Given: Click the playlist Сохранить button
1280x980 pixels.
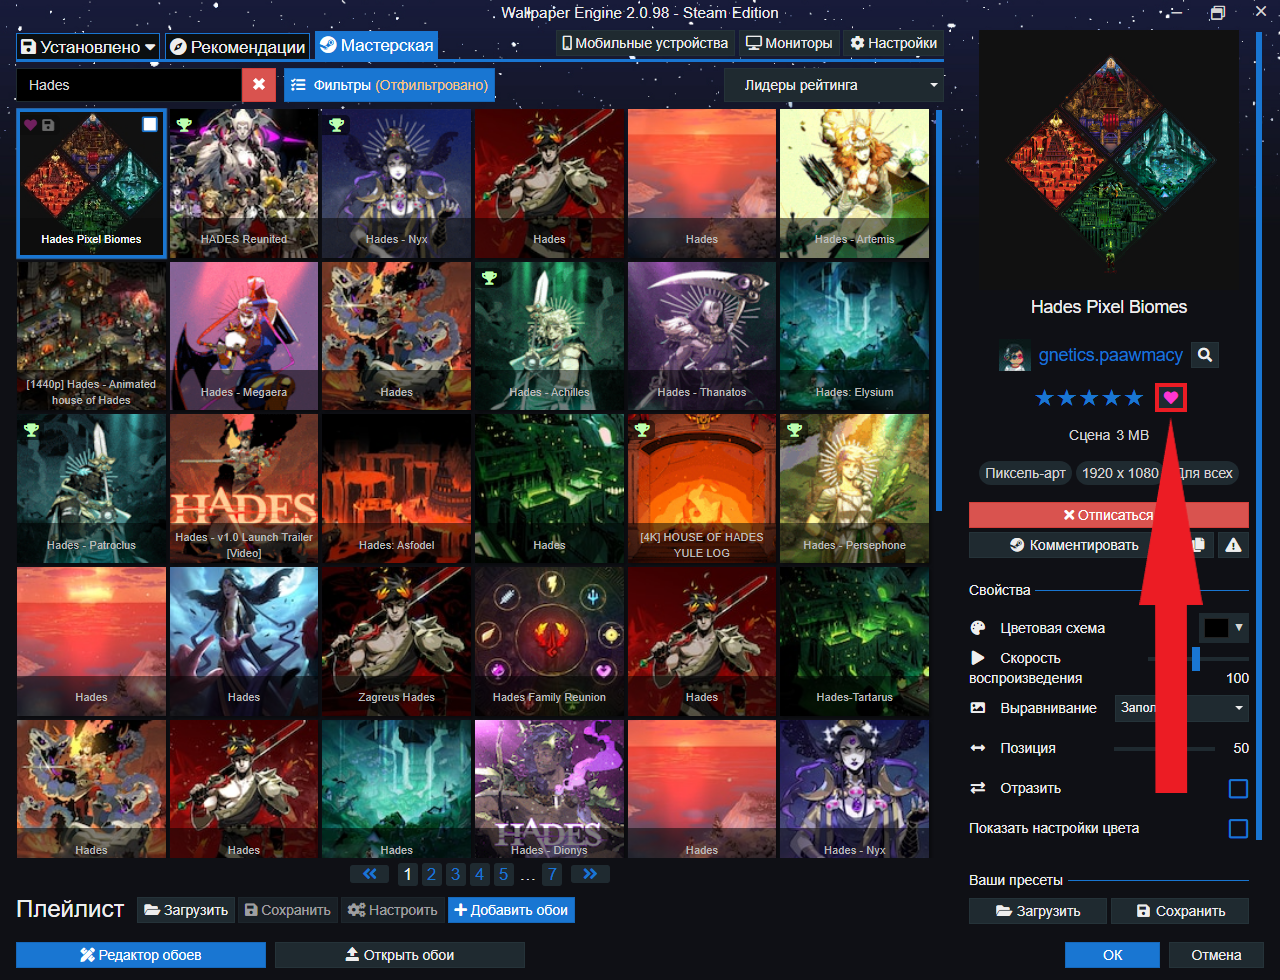Looking at the screenshot, I should click(x=289, y=910).
